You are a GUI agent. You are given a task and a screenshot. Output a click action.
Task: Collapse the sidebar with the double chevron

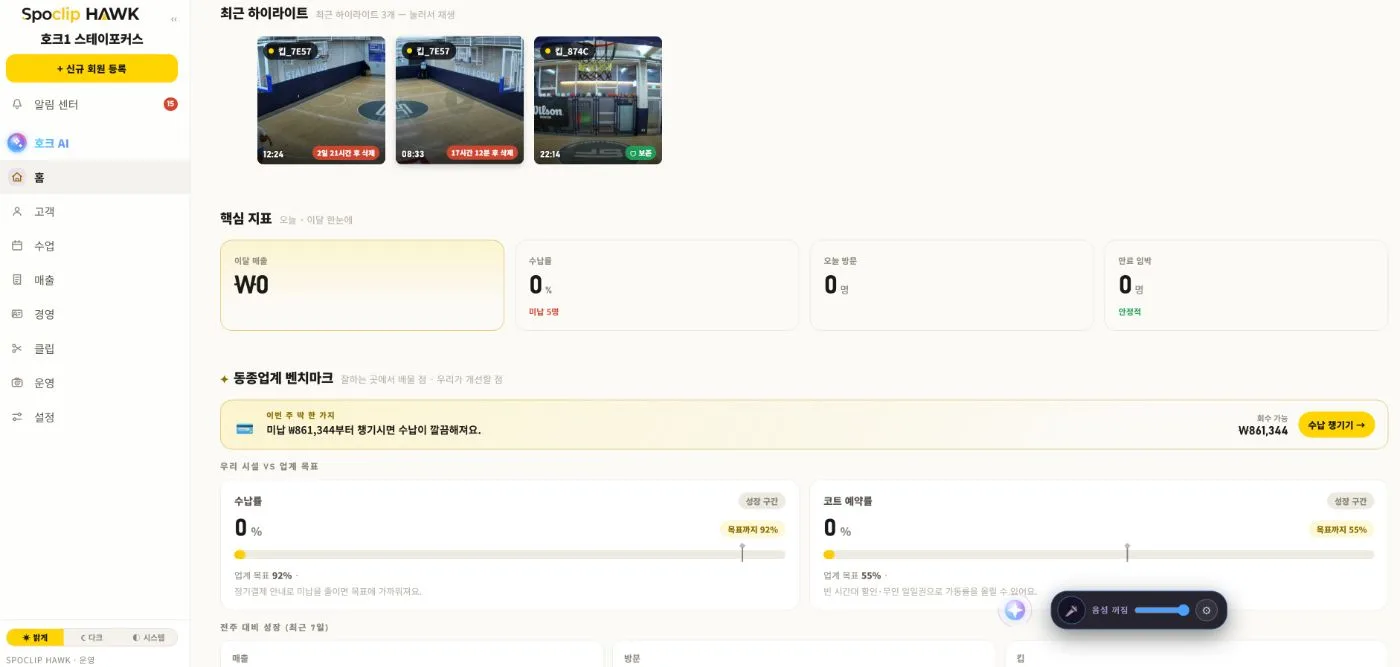174,19
